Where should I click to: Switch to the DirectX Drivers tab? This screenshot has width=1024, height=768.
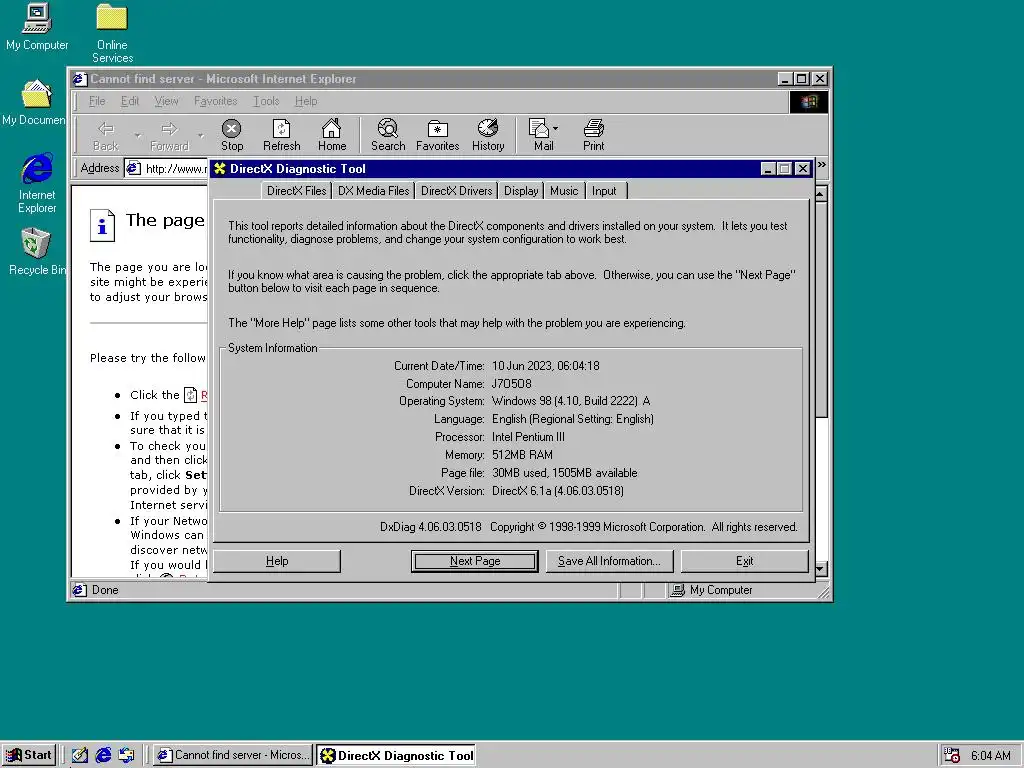coord(456,191)
